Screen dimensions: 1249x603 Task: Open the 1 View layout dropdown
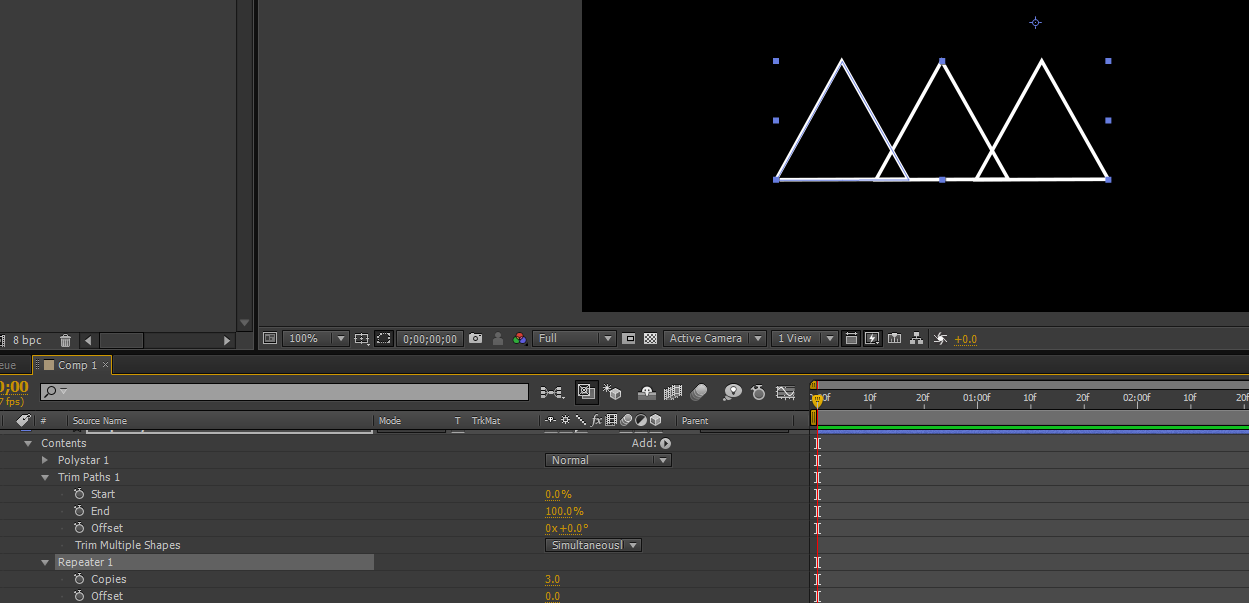[804, 339]
